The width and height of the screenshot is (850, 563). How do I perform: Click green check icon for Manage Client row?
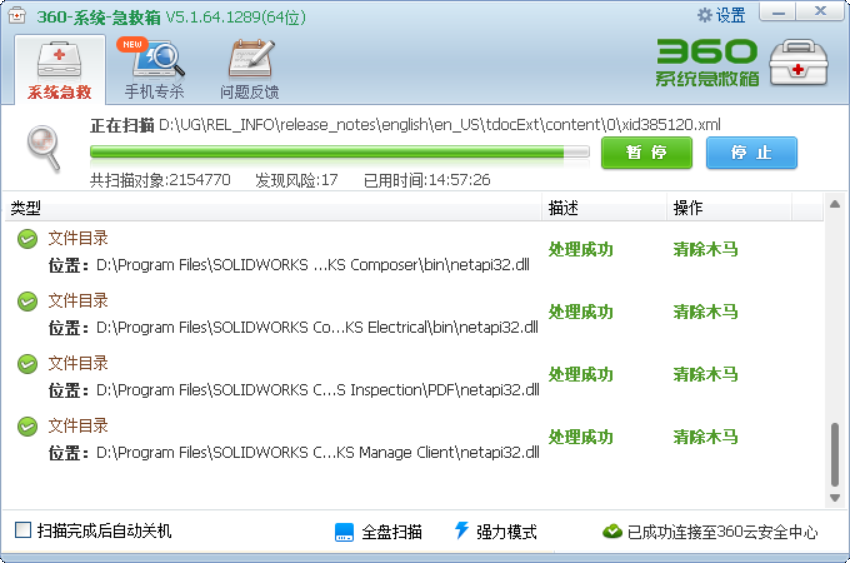(27, 426)
